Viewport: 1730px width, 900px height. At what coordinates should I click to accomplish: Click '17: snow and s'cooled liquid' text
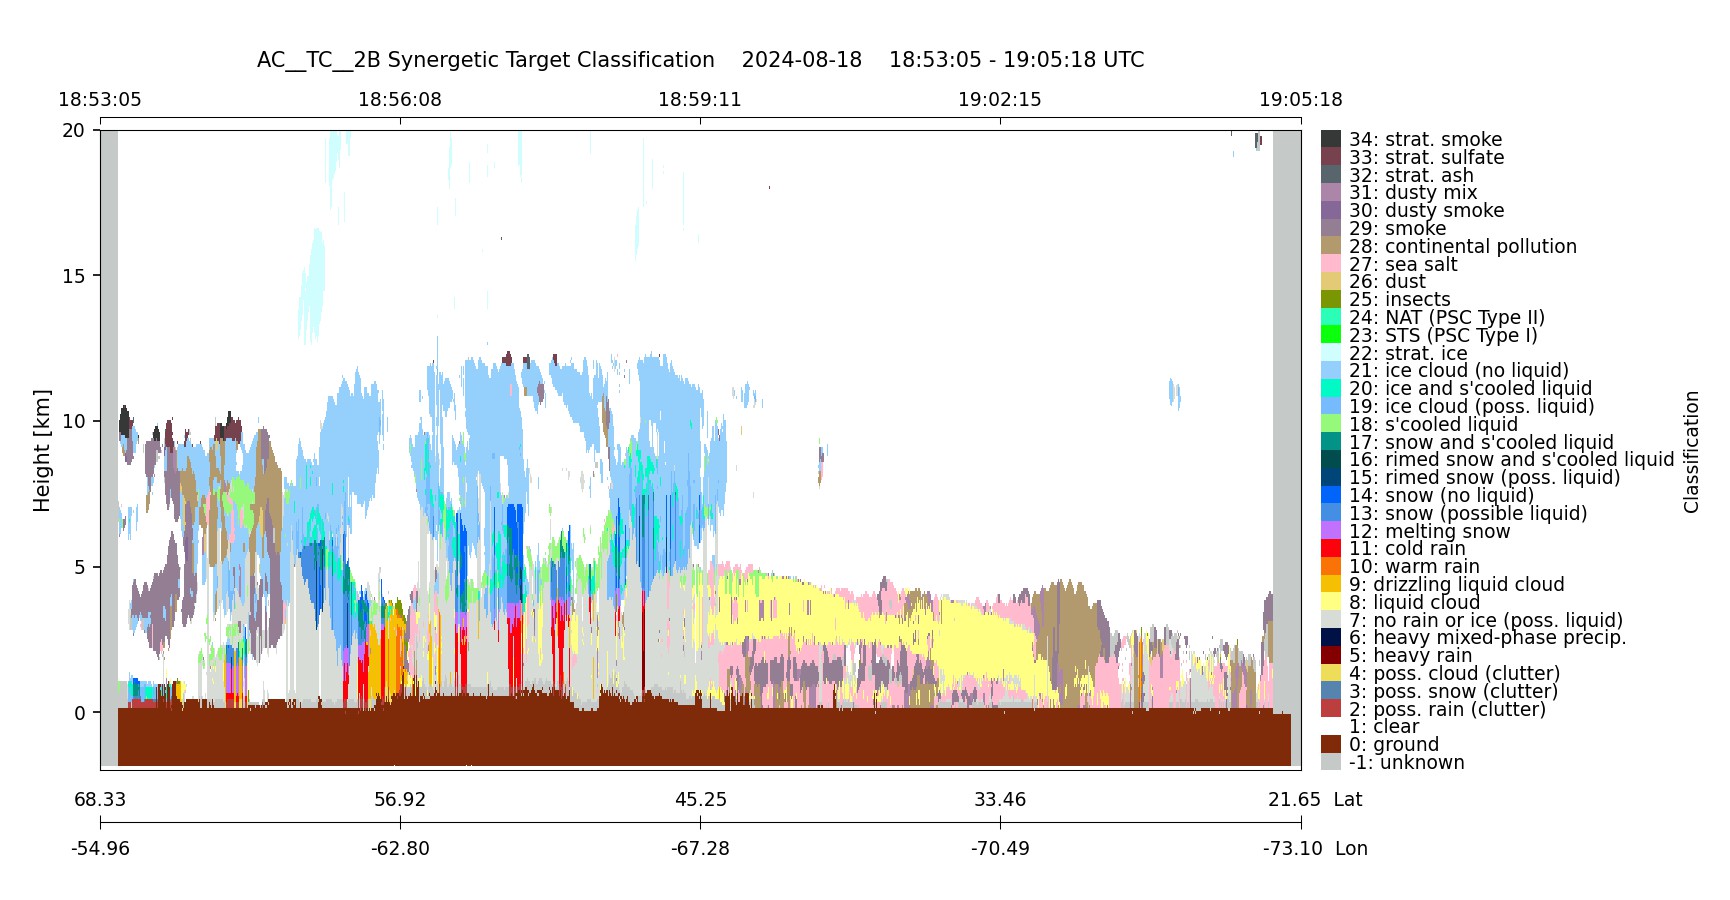tap(1481, 442)
